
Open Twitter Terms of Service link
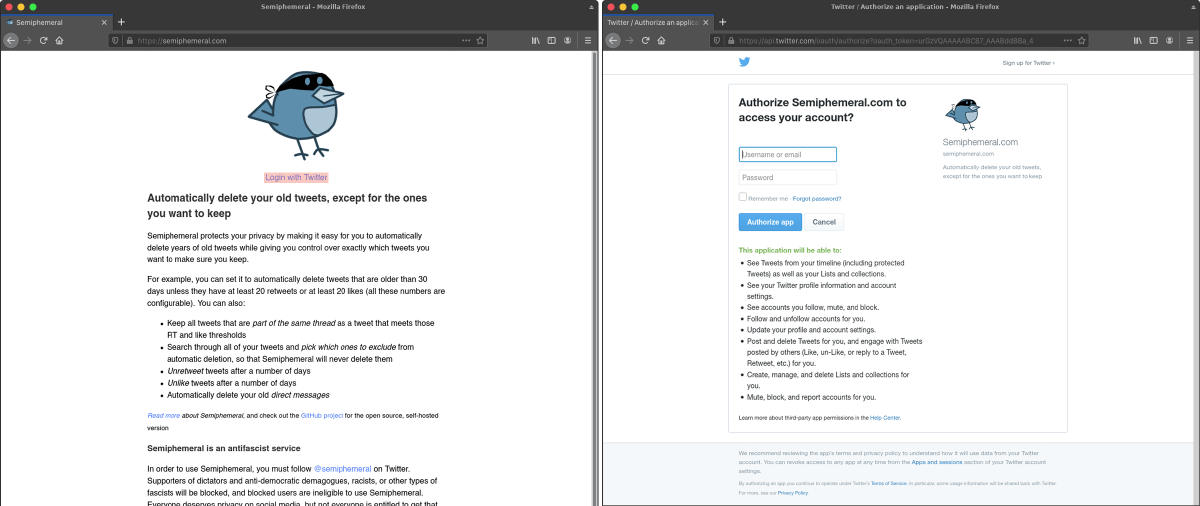(x=887, y=483)
